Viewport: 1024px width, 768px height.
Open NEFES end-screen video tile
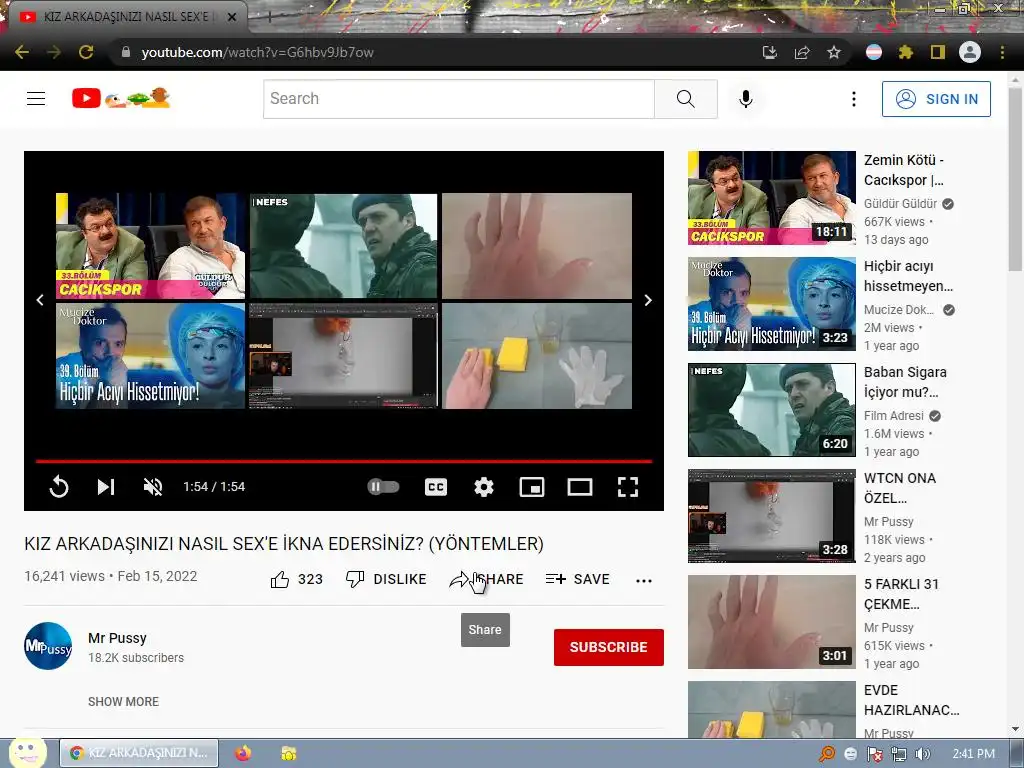point(344,246)
